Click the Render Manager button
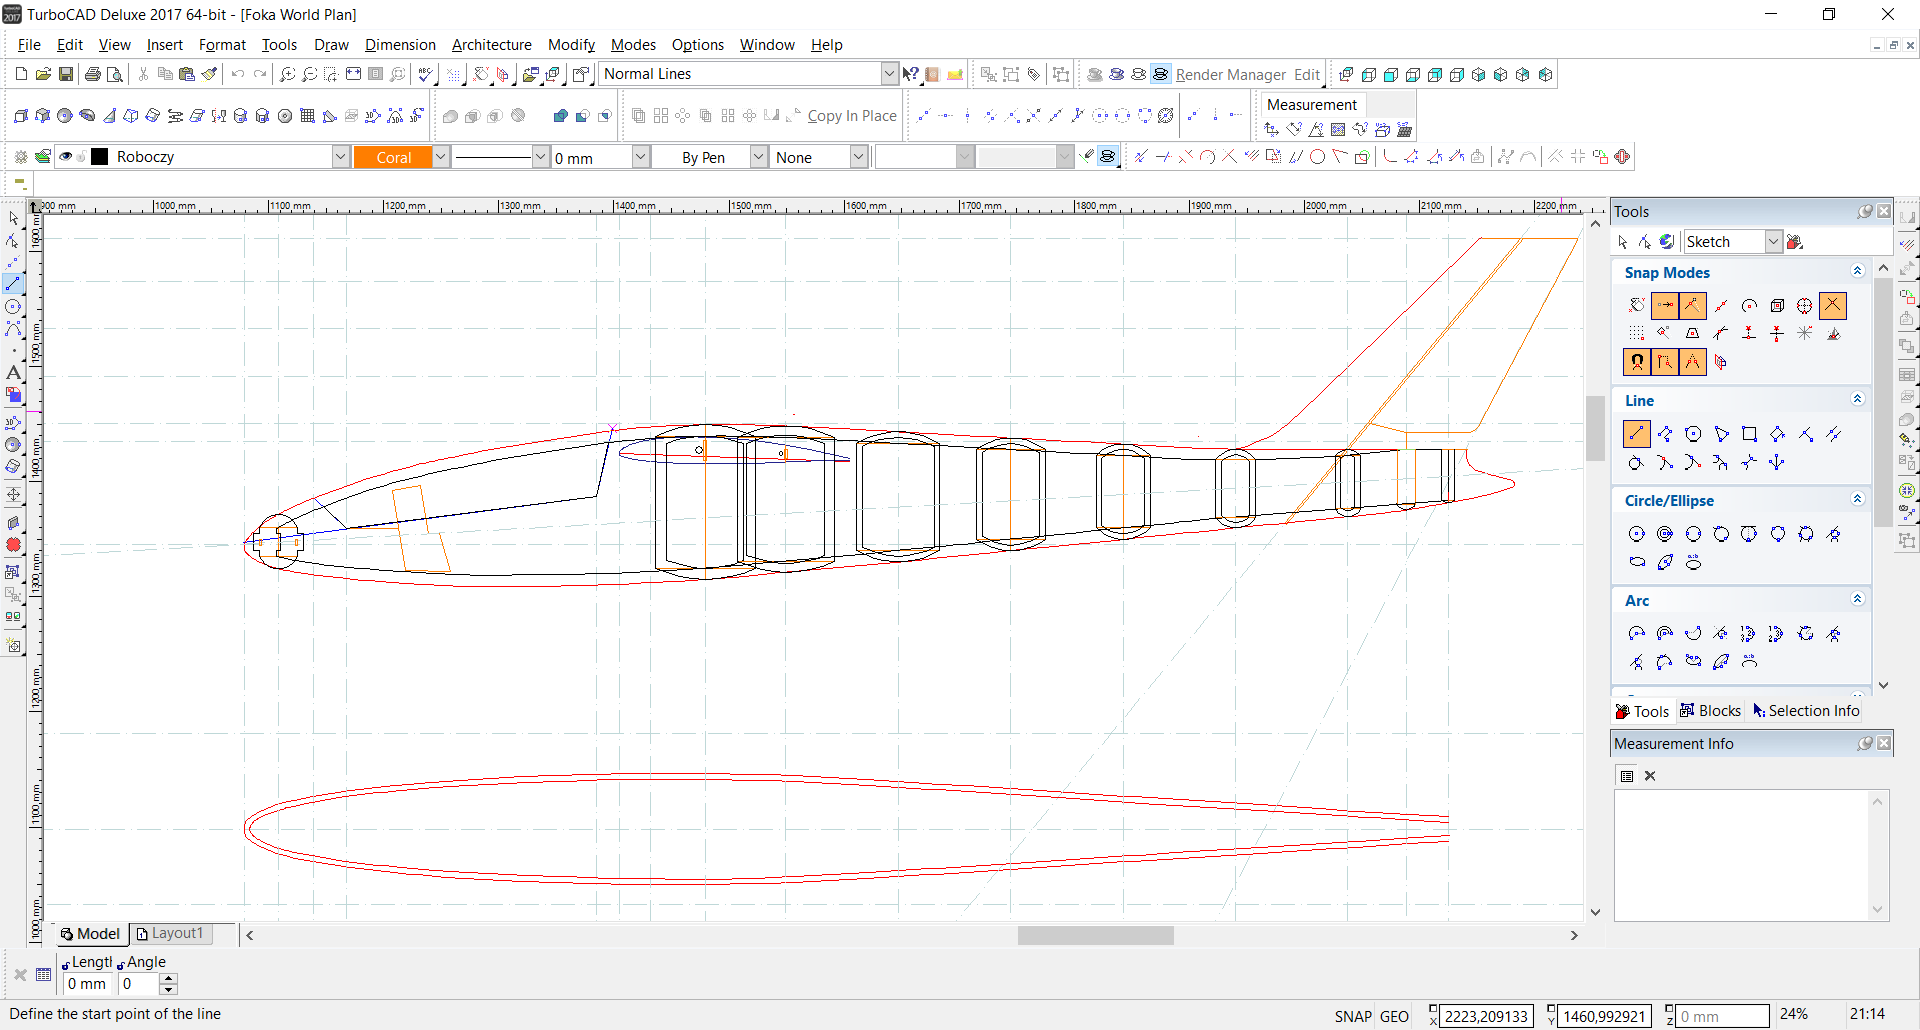Viewport: 1920px width, 1030px height. 1230,75
